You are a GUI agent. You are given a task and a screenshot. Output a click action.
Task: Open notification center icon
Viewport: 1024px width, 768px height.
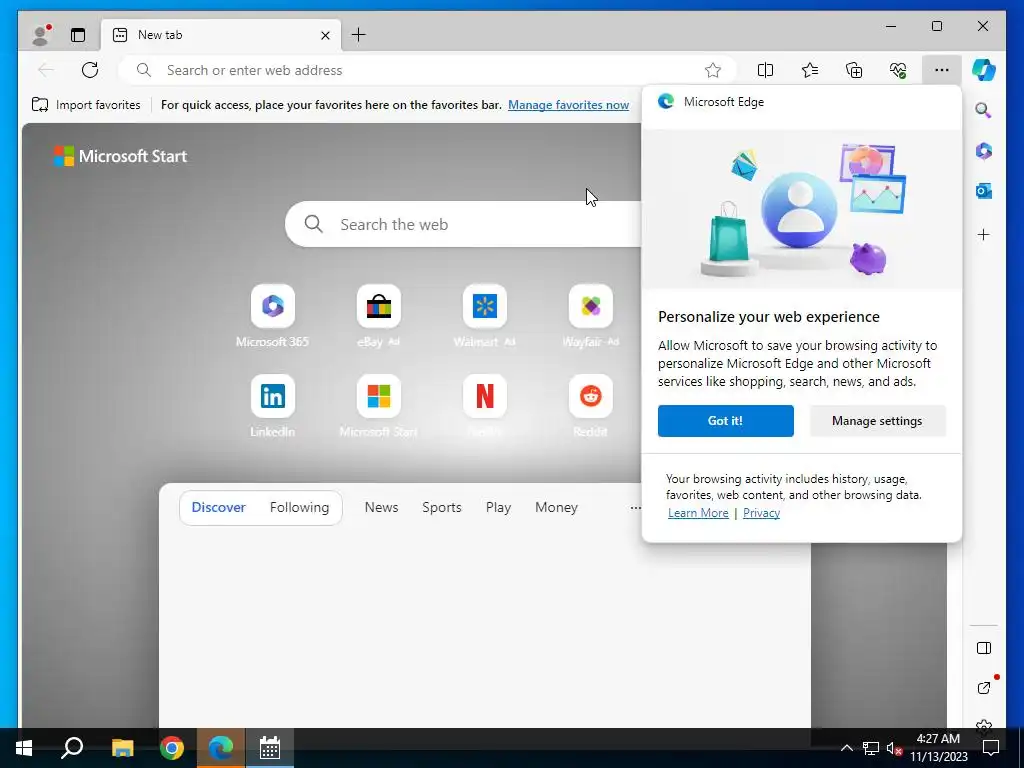[991, 748]
